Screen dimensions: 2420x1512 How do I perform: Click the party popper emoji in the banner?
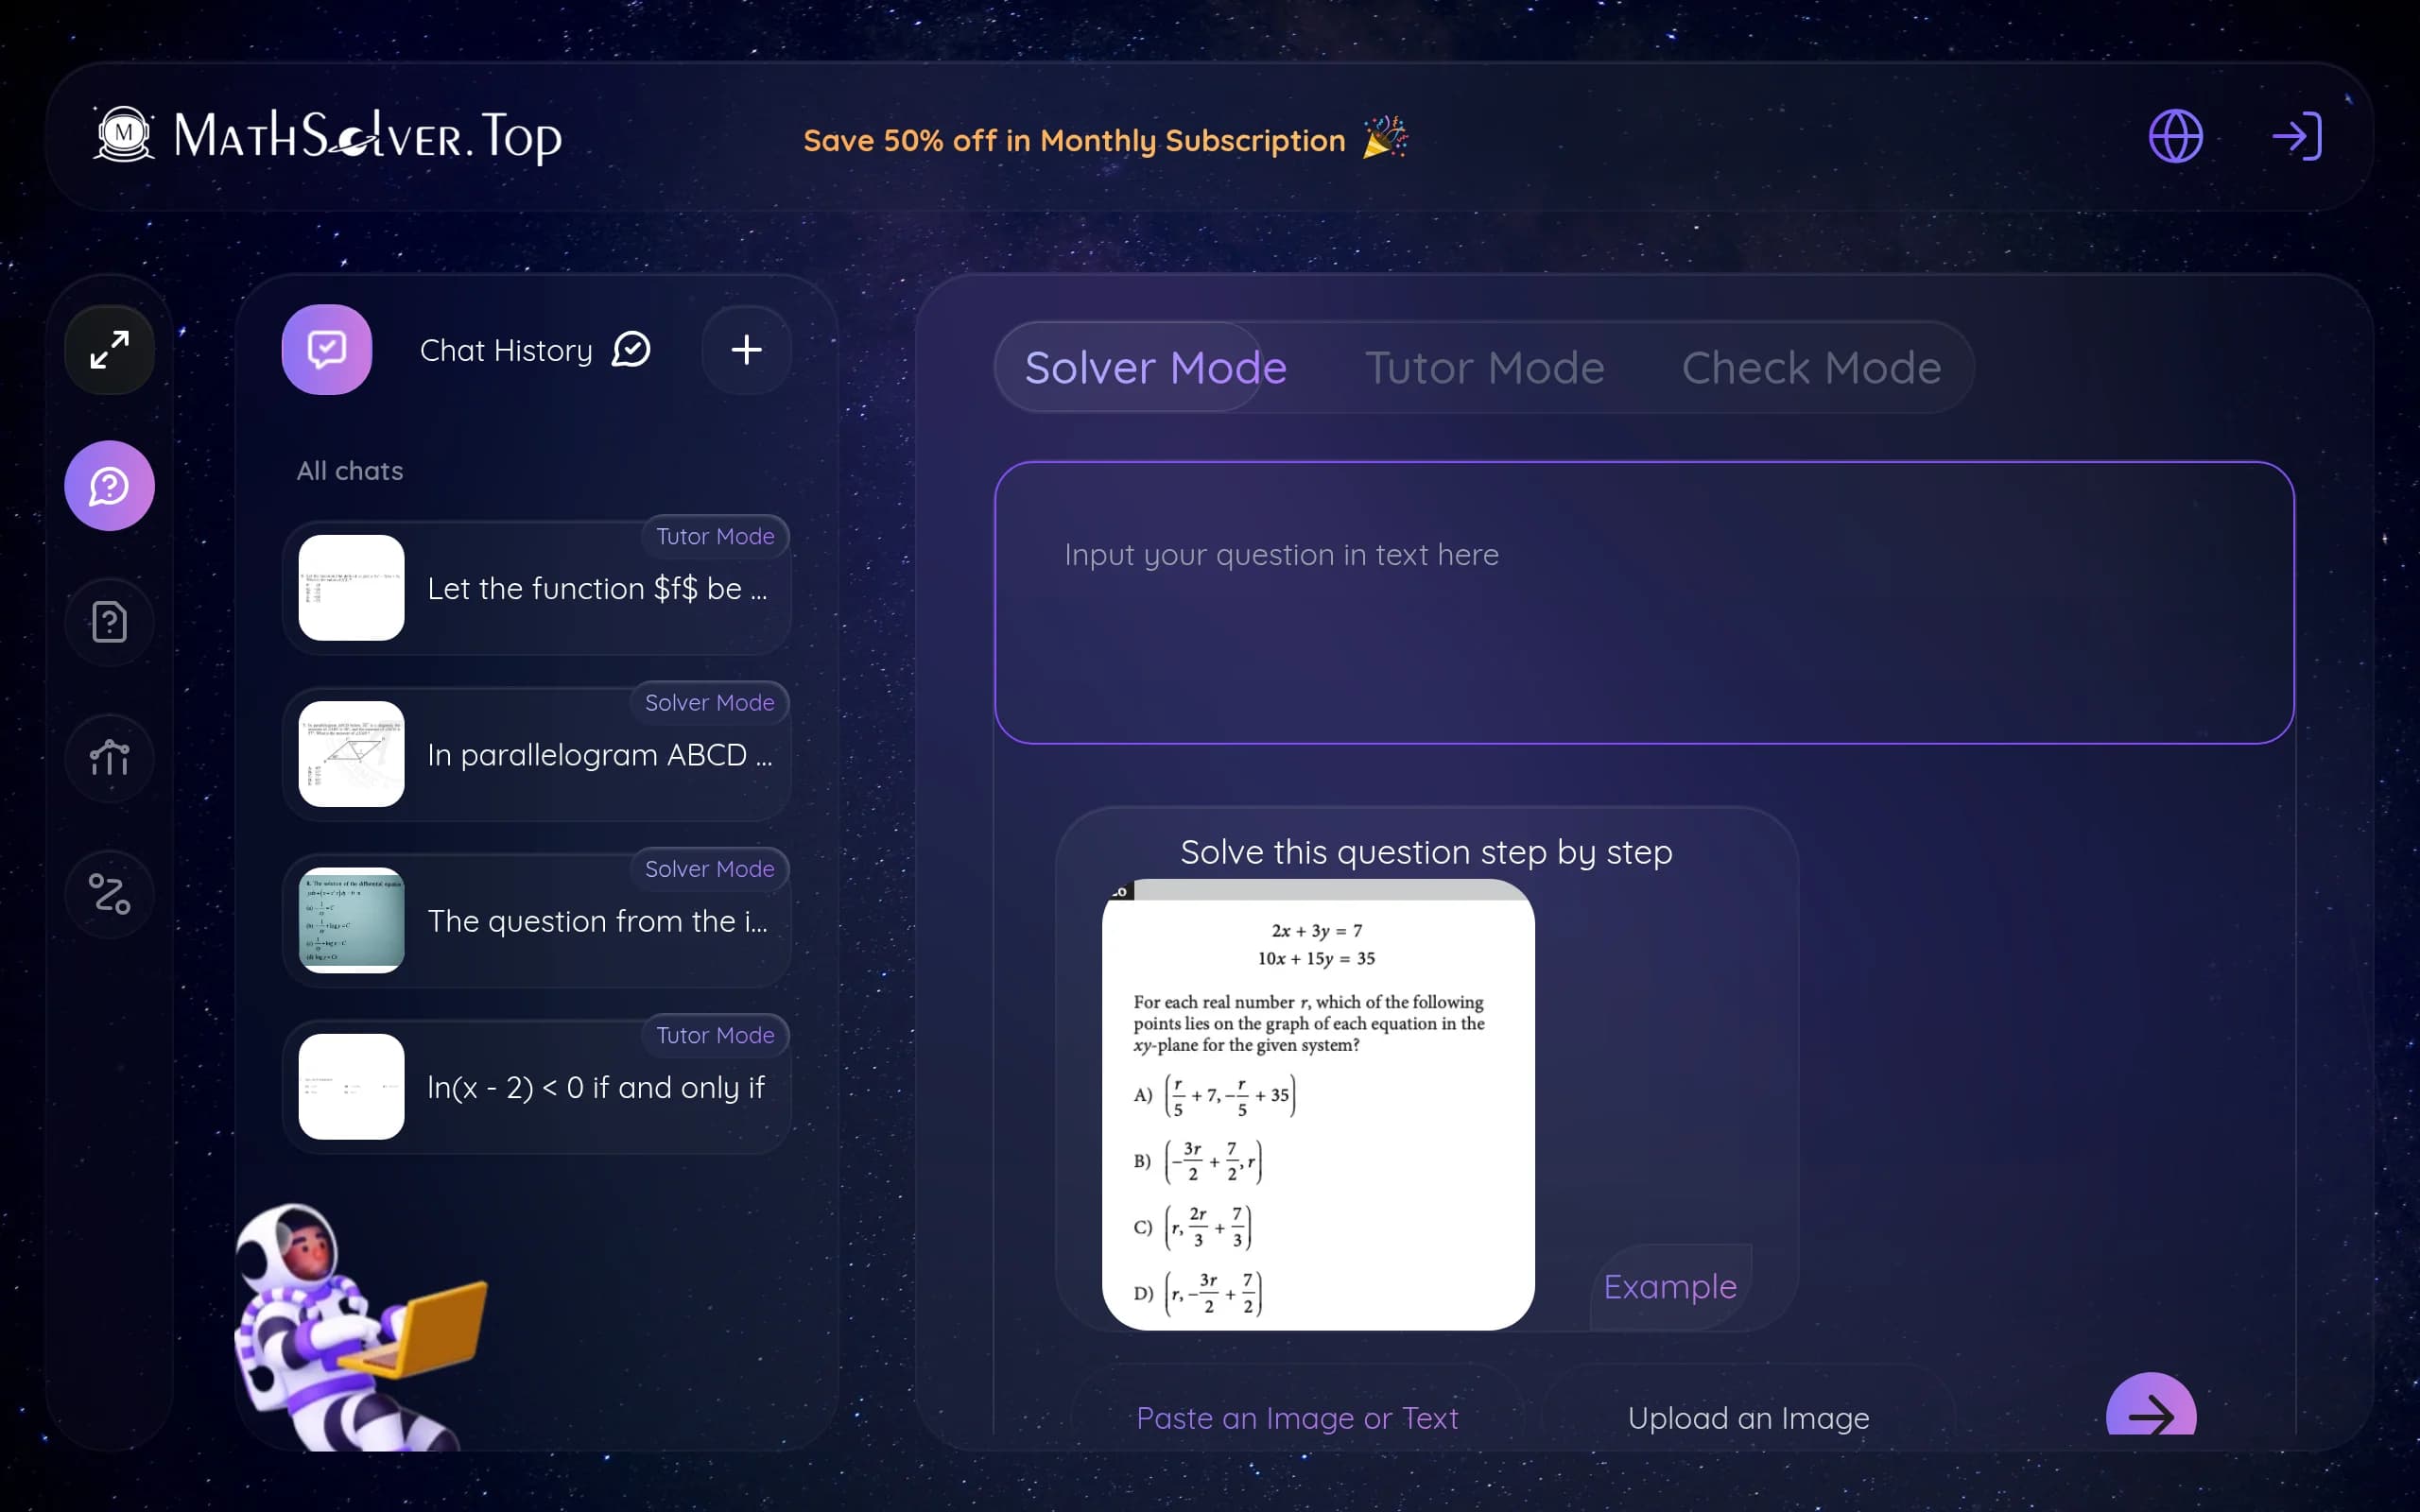coord(1385,138)
